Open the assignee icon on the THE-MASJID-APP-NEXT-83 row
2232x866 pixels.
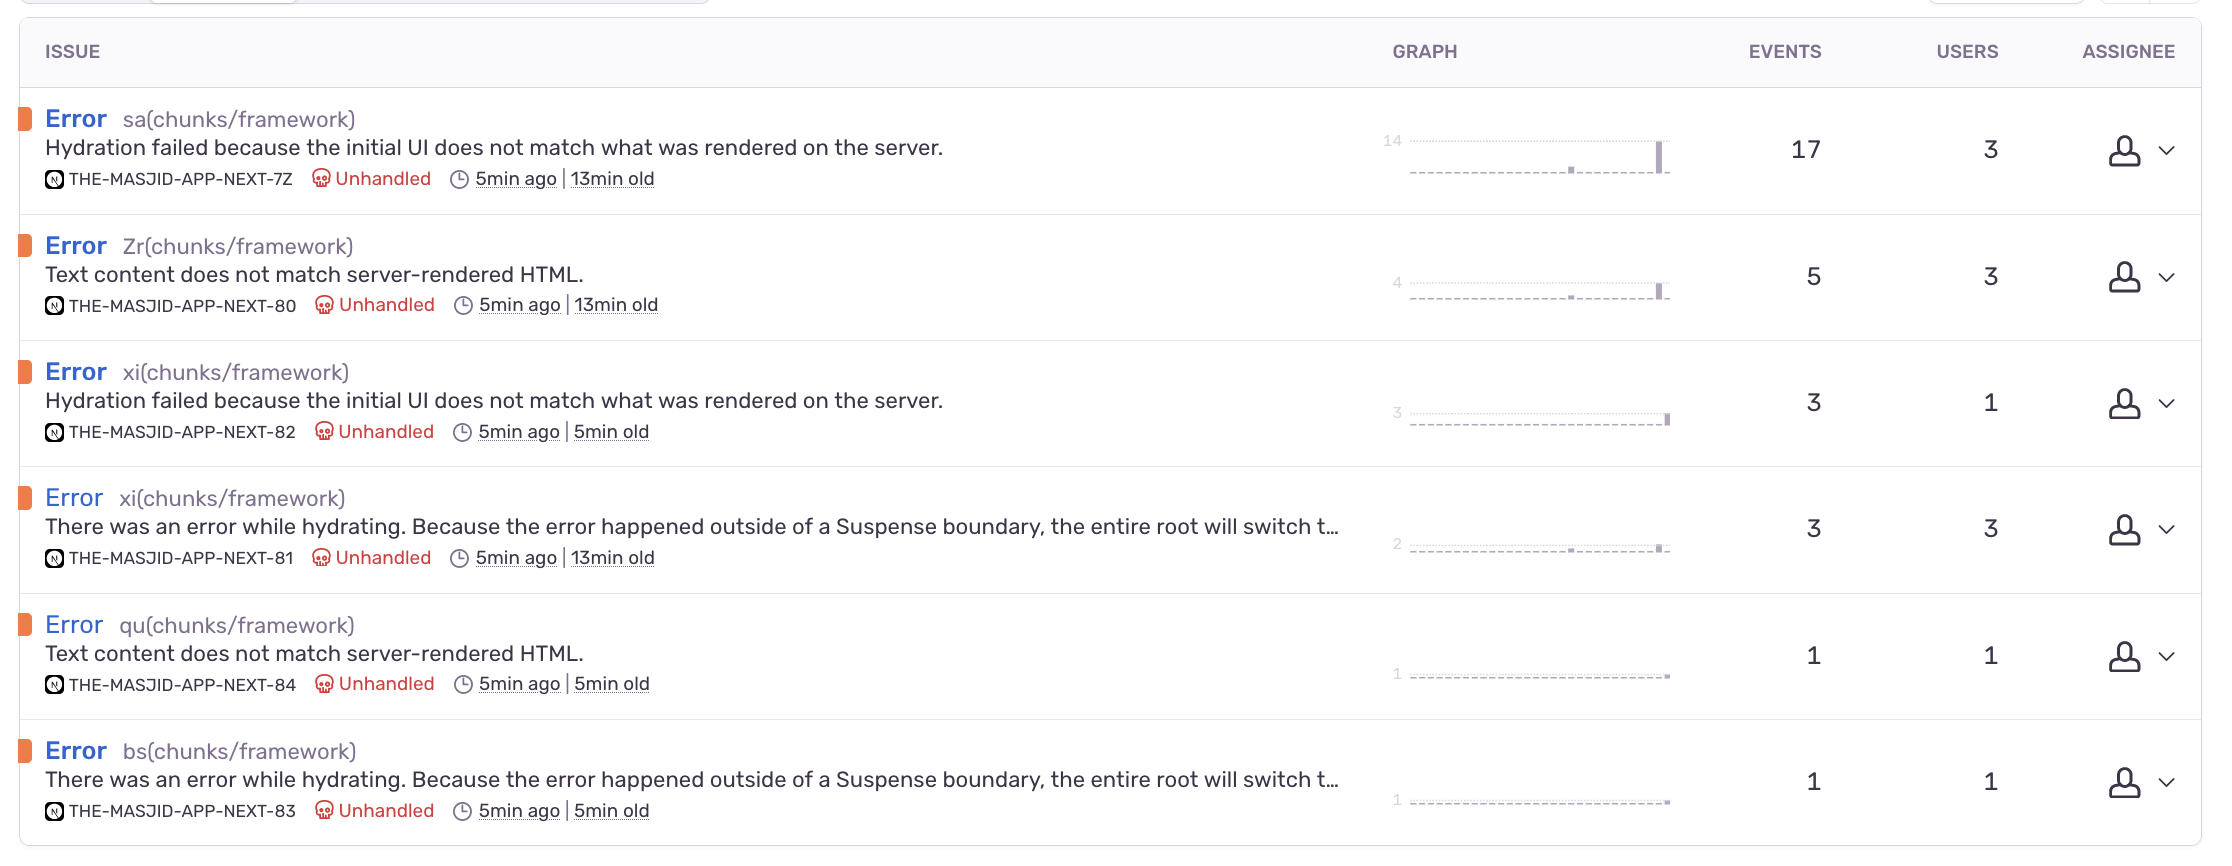2124,783
